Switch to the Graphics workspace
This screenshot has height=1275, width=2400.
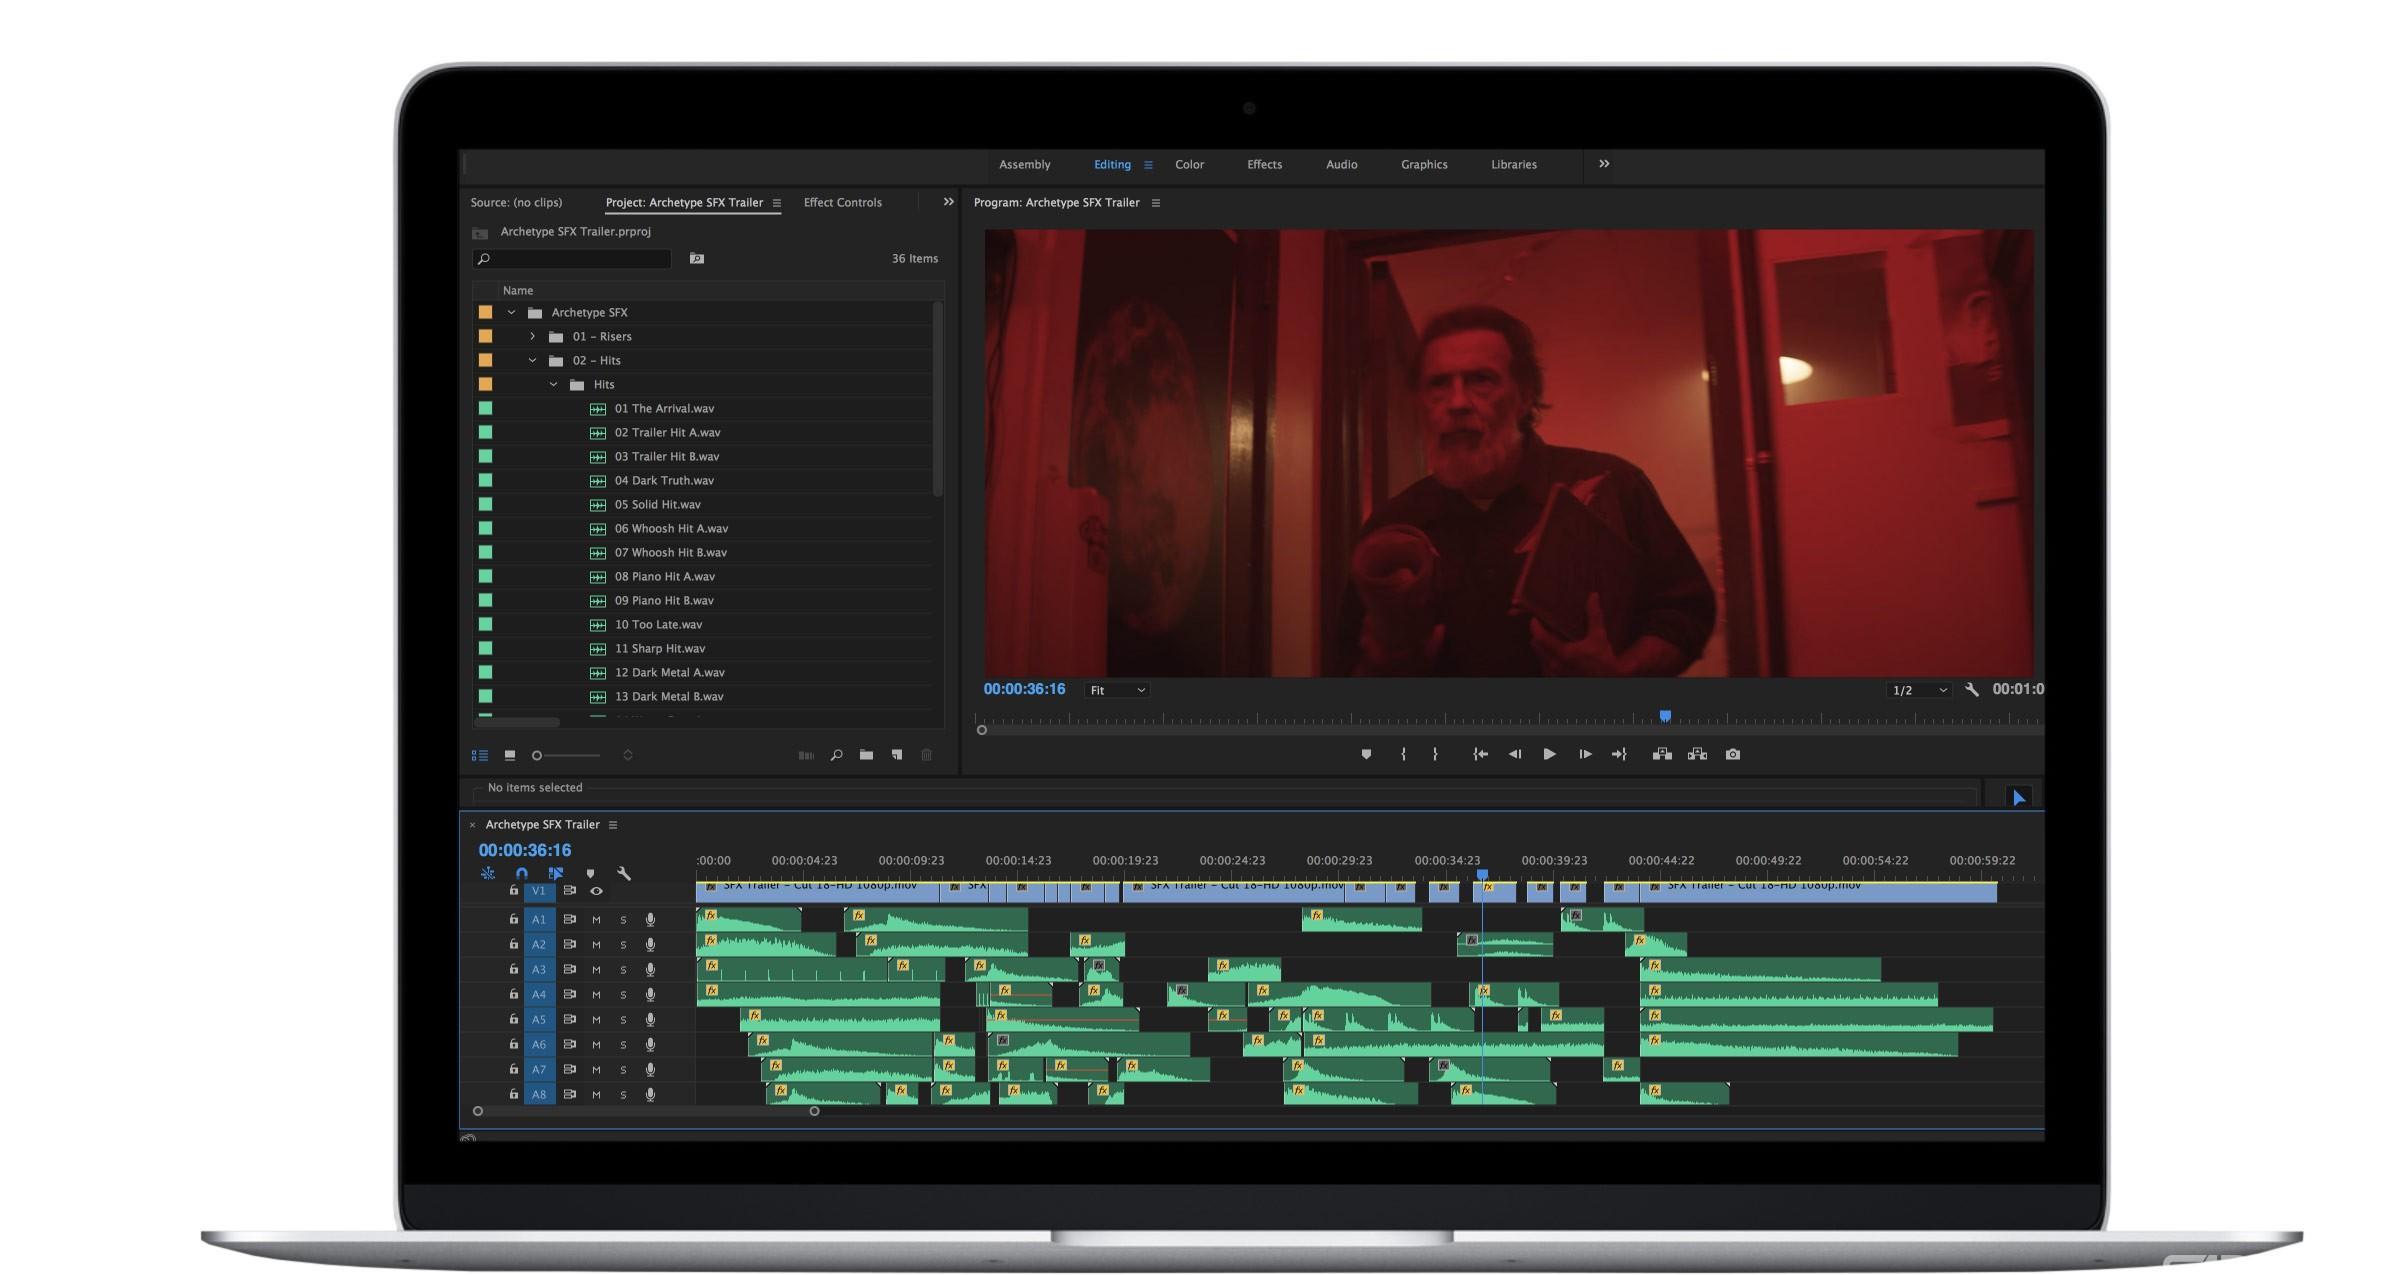[1424, 164]
